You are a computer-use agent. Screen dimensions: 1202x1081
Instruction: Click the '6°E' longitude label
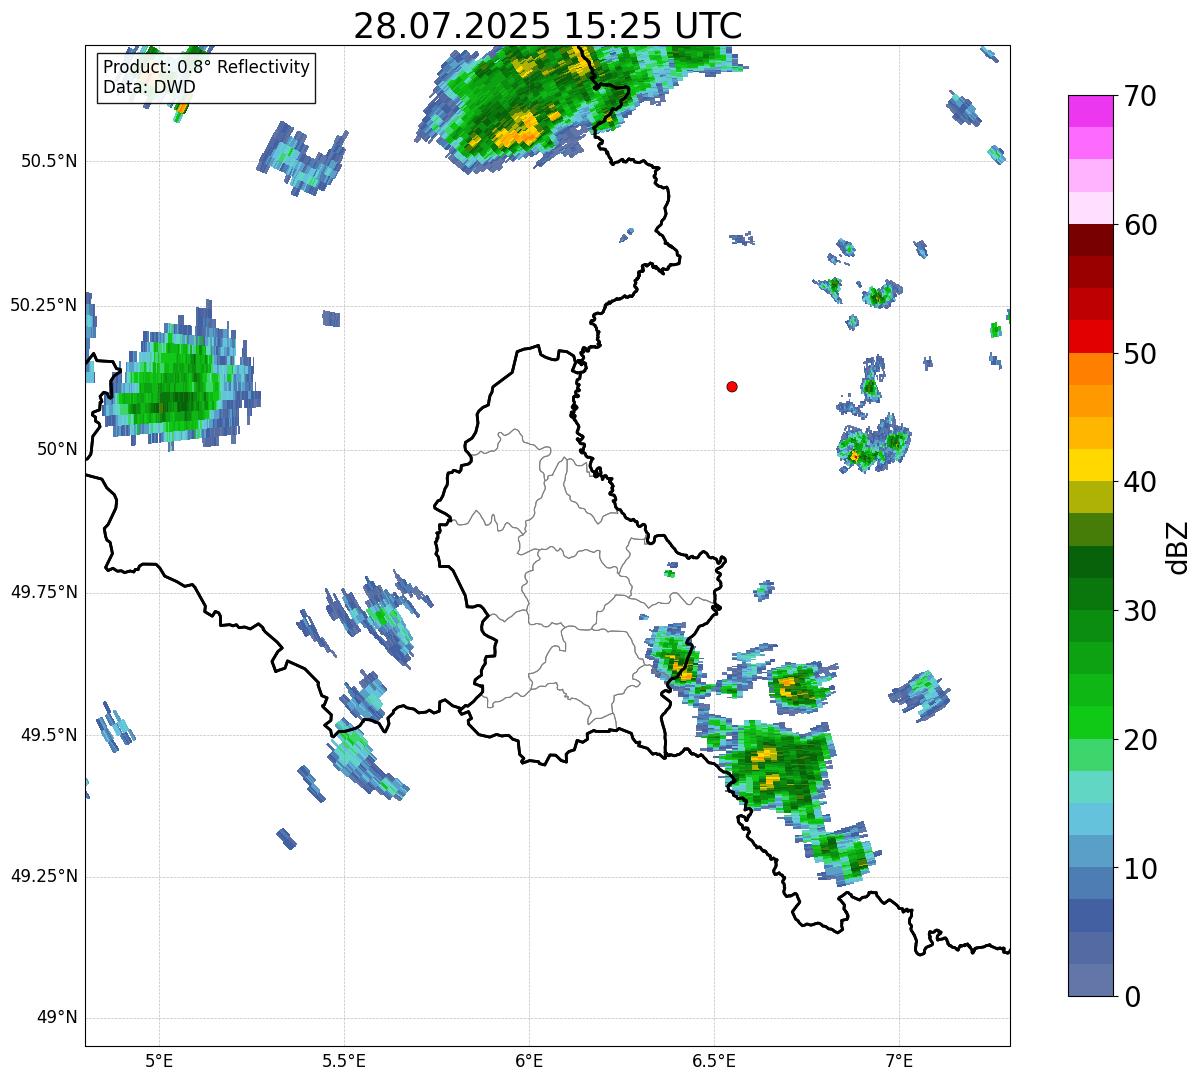[529, 1060]
